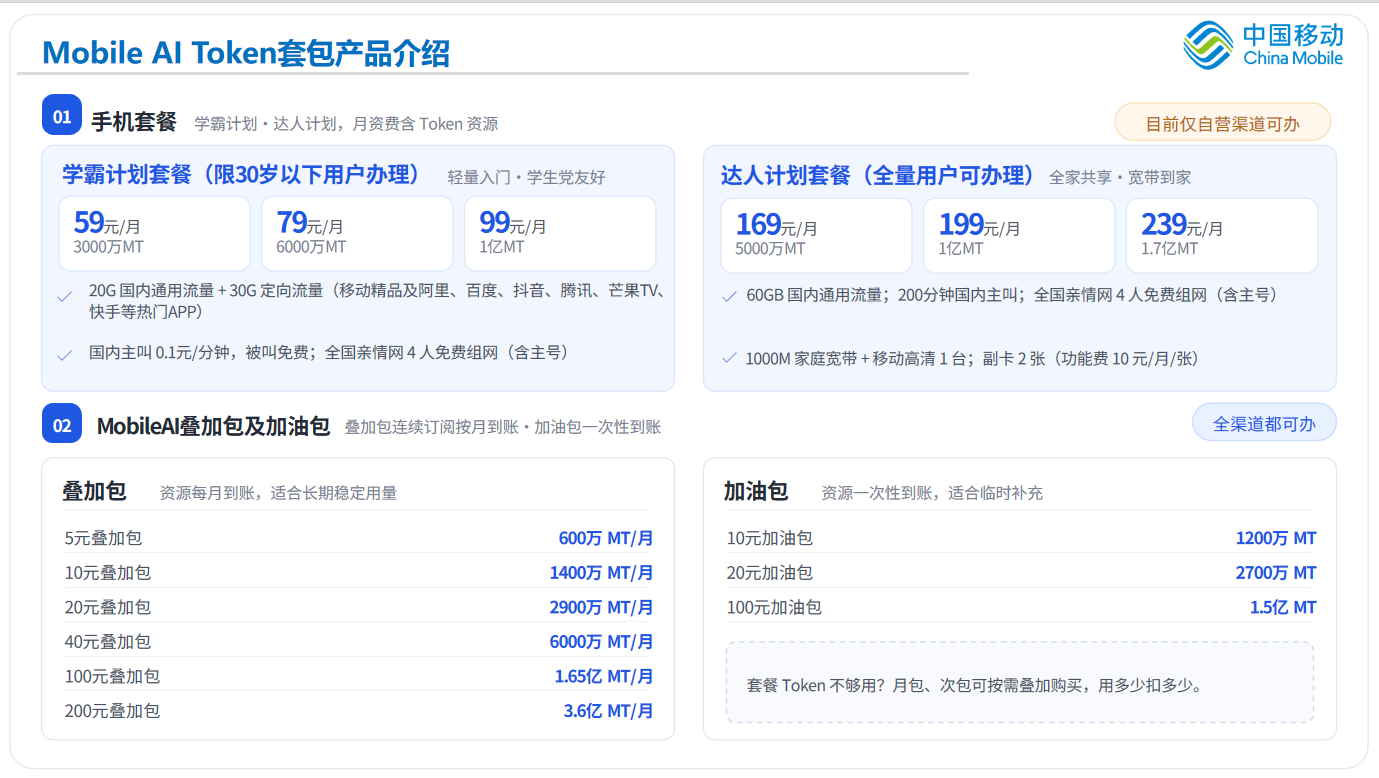The image size is (1379, 778).
Task: Click the 叠加包 panel heading
Action: tap(94, 491)
